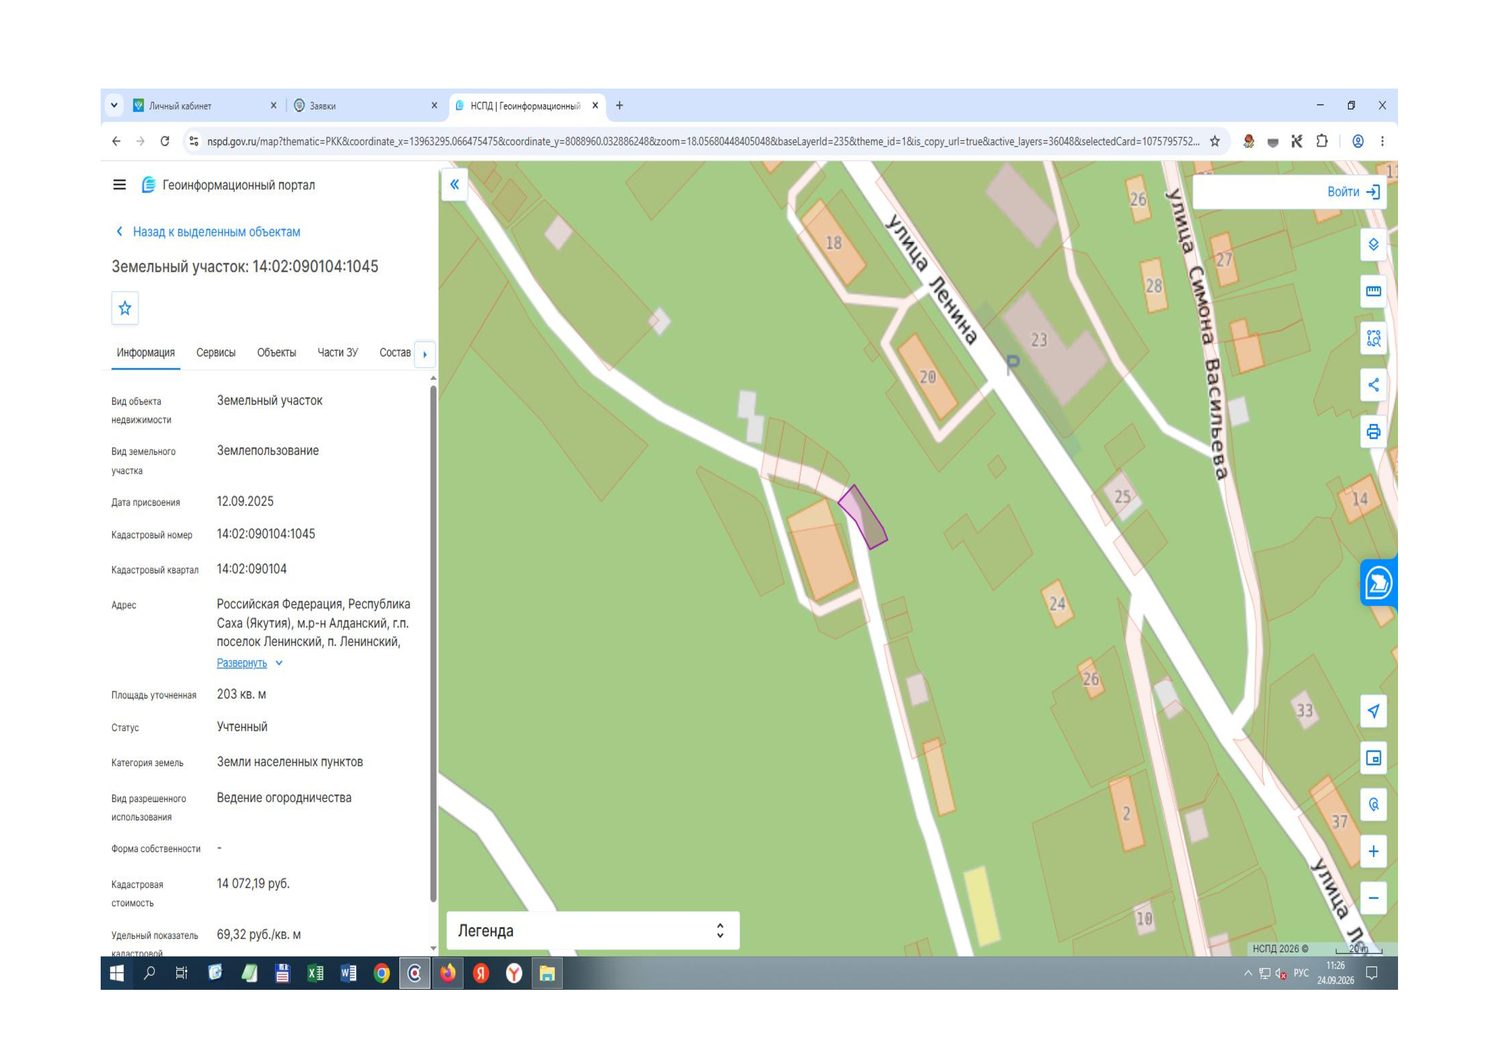
Task: Go back via Назад к выделенным объектам
Action: [x=208, y=232]
